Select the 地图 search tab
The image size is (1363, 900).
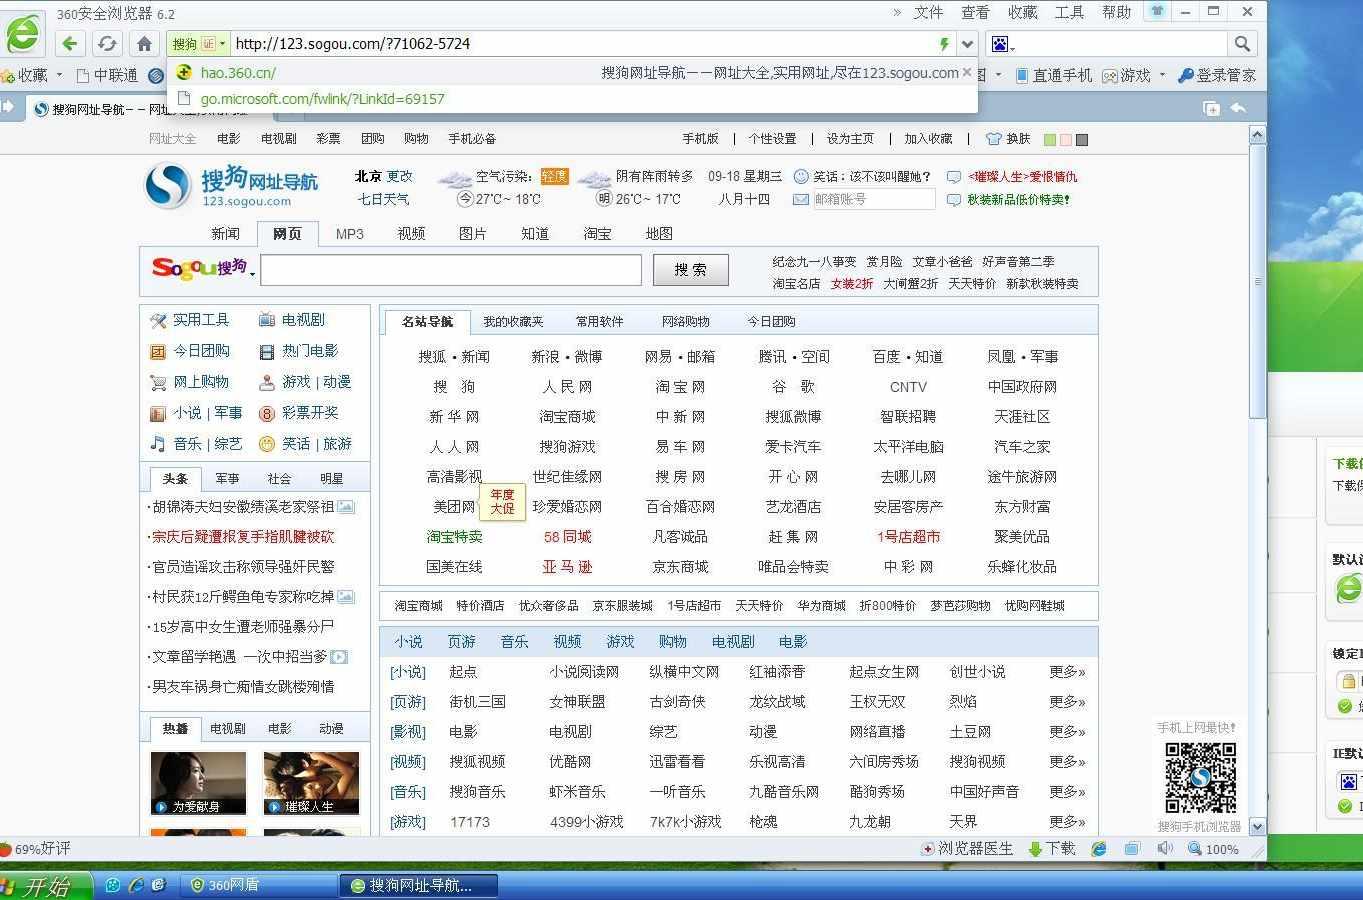pos(659,233)
